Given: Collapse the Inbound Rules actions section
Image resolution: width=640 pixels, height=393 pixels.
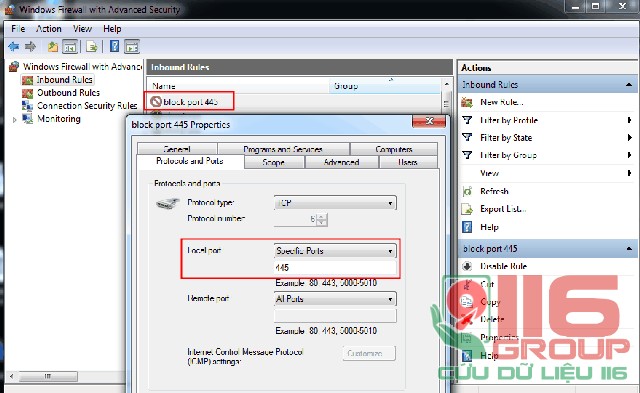Looking at the screenshot, I should (629, 84).
